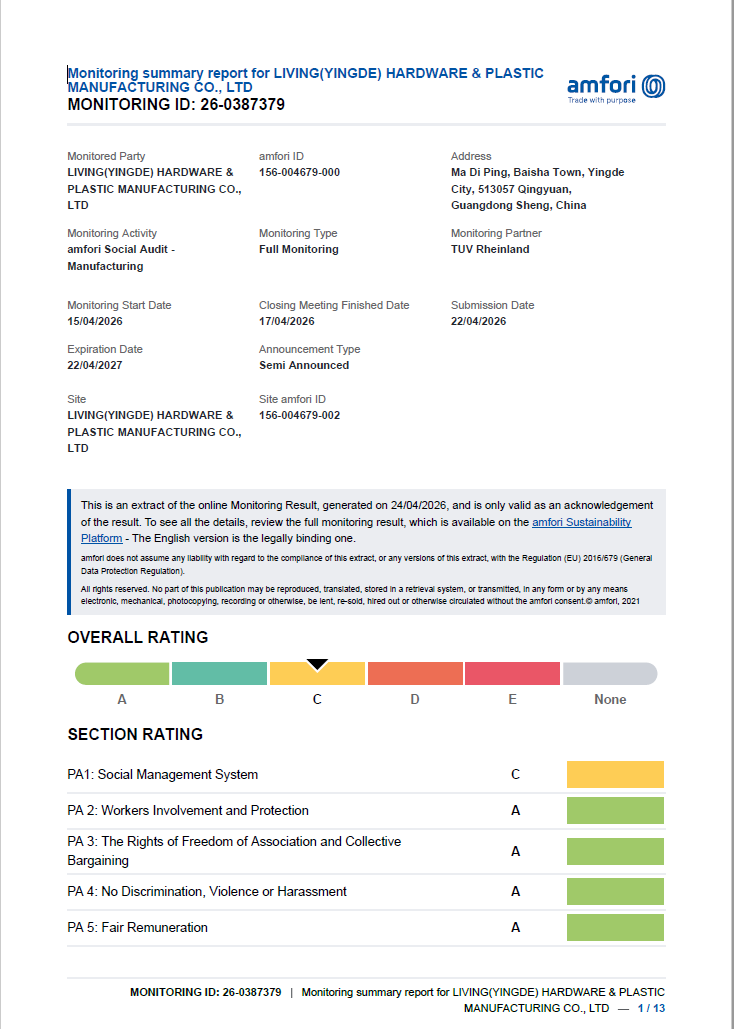Click the TUV Rheinland monitoring partner text
734x1029 pixels.
point(490,249)
